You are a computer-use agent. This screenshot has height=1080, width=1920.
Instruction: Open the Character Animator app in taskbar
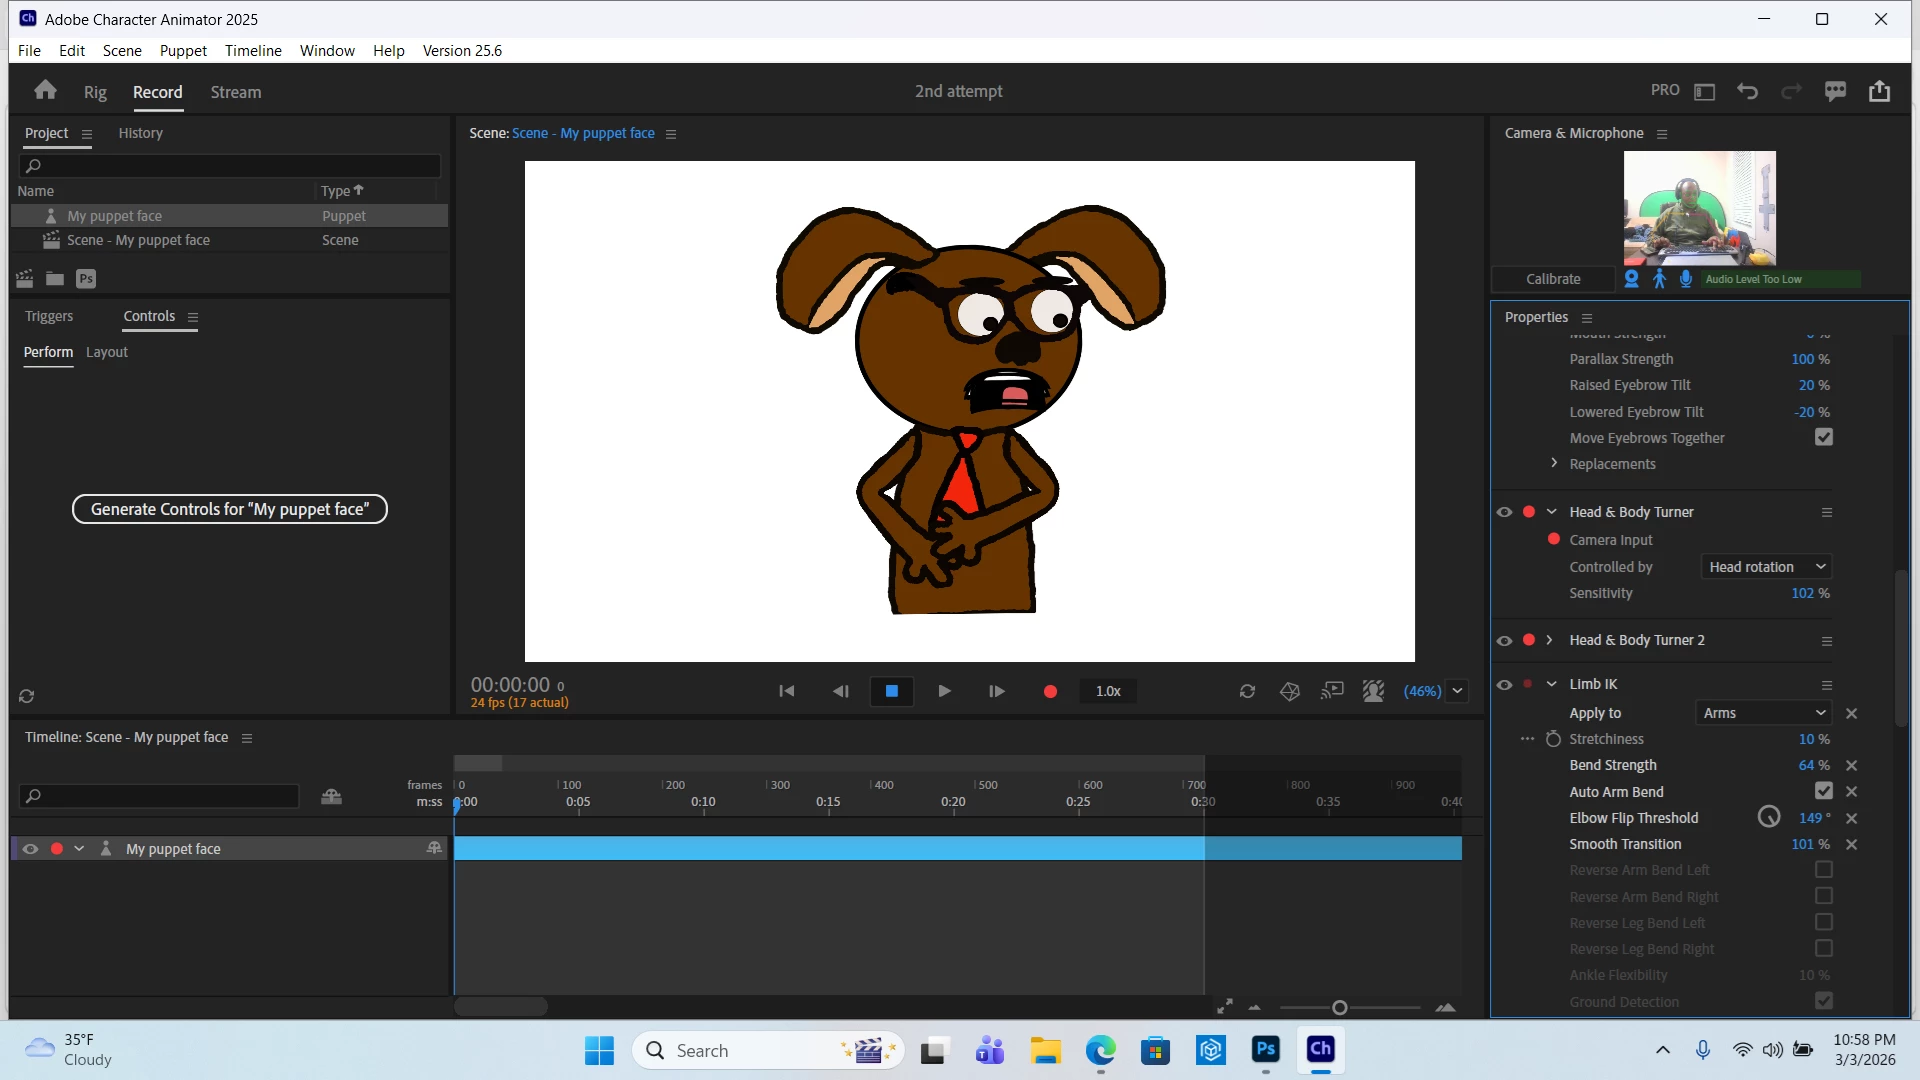pyautogui.click(x=1320, y=1050)
